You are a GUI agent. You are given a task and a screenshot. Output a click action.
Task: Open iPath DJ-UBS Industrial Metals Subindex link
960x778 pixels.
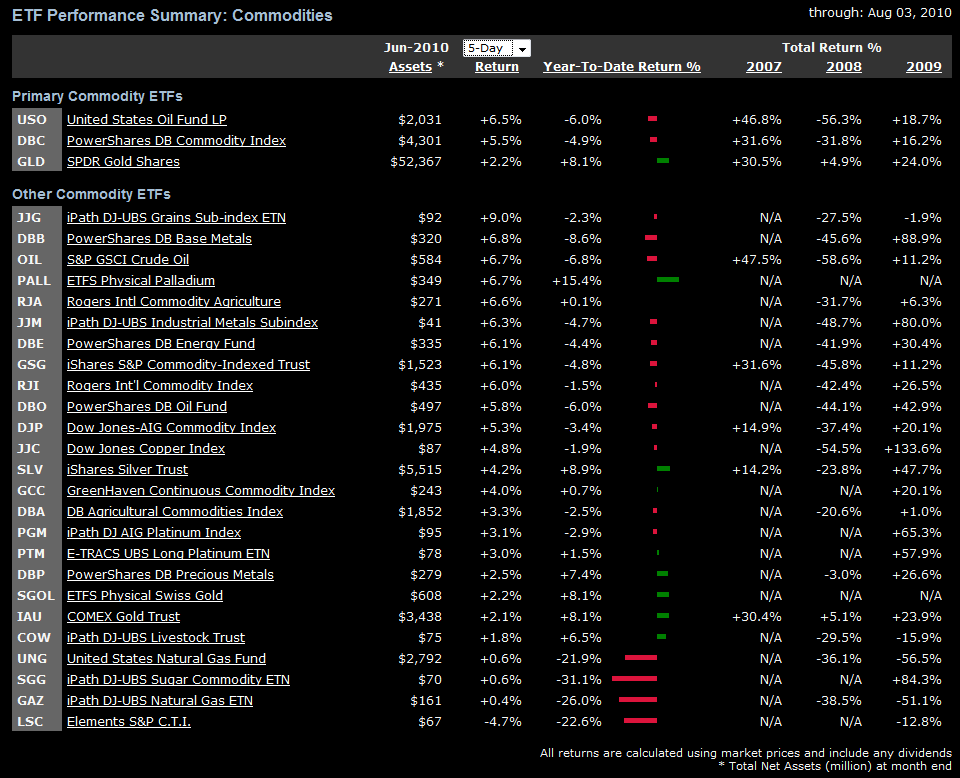(x=192, y=323)
